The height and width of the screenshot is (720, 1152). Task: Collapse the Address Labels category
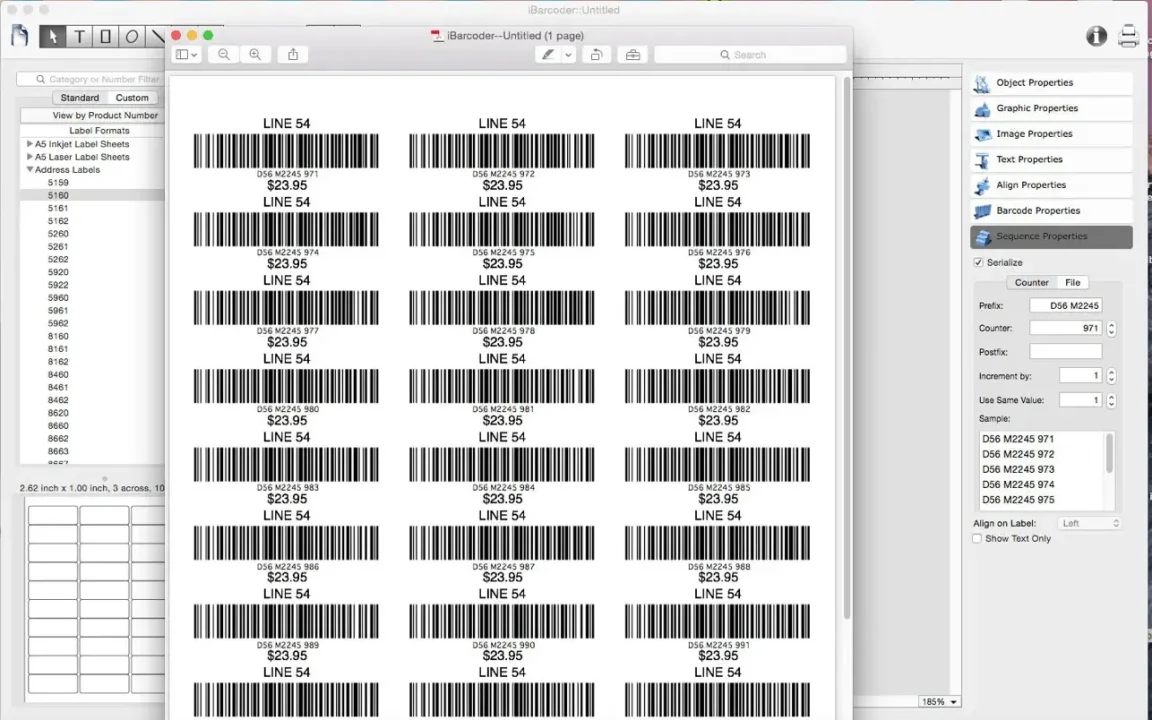[x=29, y=170]
